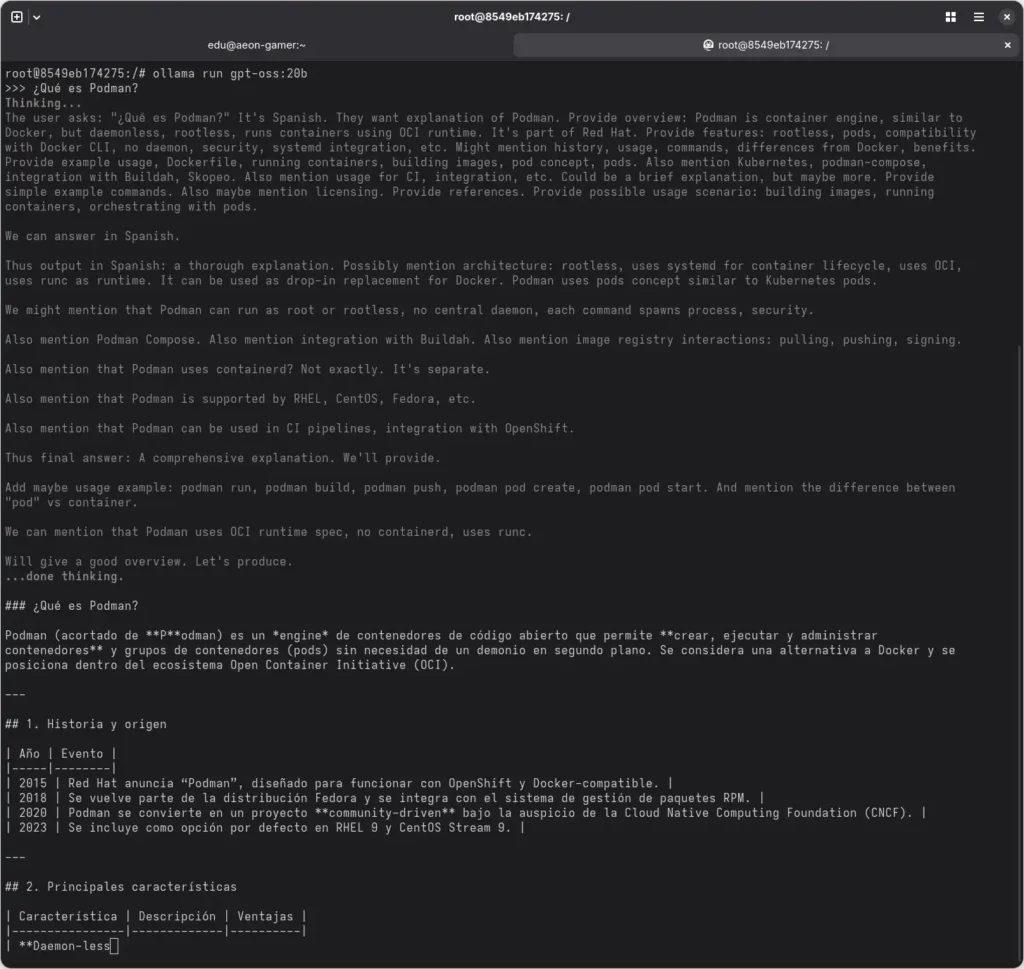Image resolution: width=1024 pixels, height=969 pixels.
Task: Click the '...done thinking.' line
Action: click(x=64, y=576)
